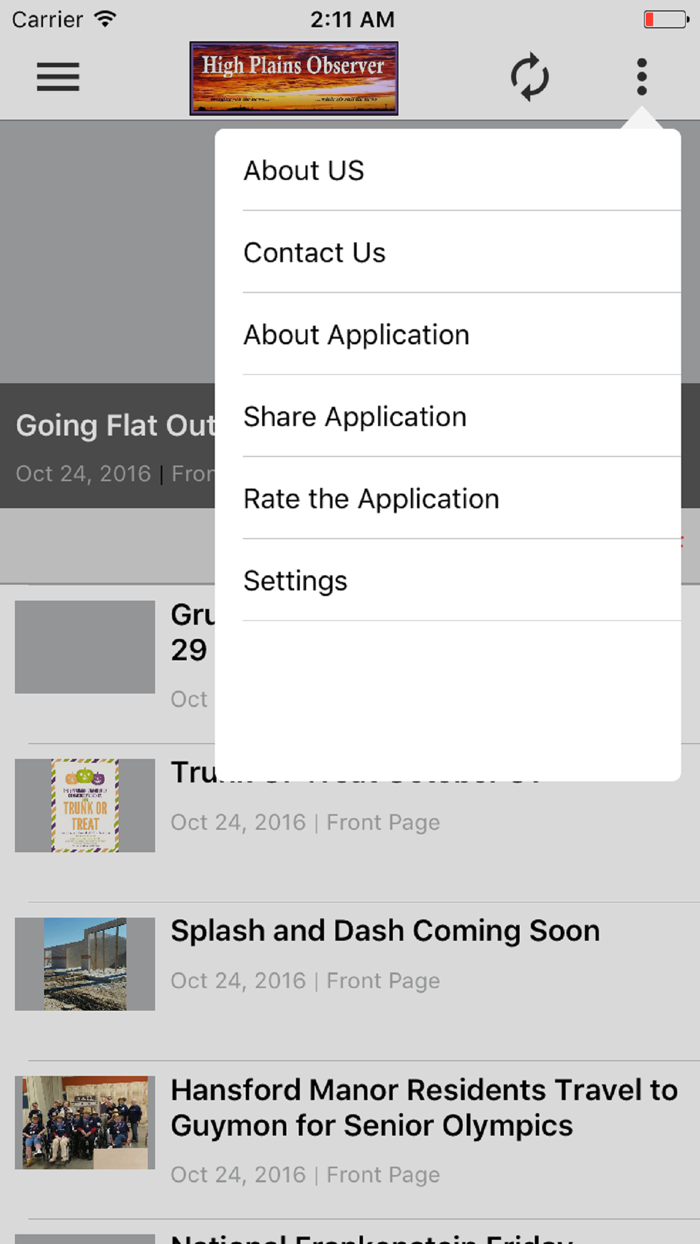Open Settings from the popup menu

[295, 581]
